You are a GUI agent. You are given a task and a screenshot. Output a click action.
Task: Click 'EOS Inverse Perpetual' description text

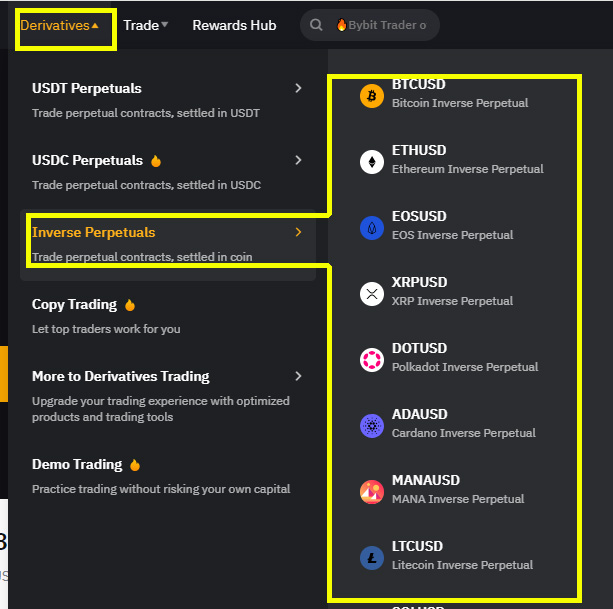(452, 235)
